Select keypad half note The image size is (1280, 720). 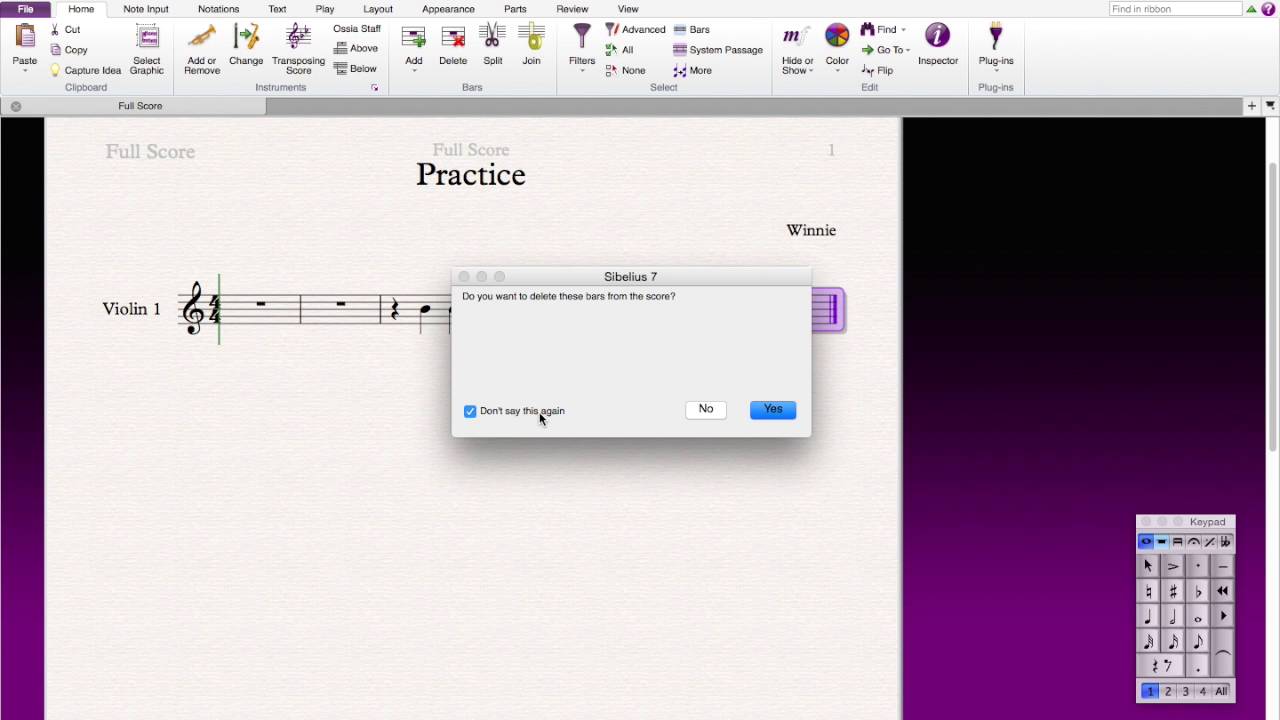[x=1173, y=616]
